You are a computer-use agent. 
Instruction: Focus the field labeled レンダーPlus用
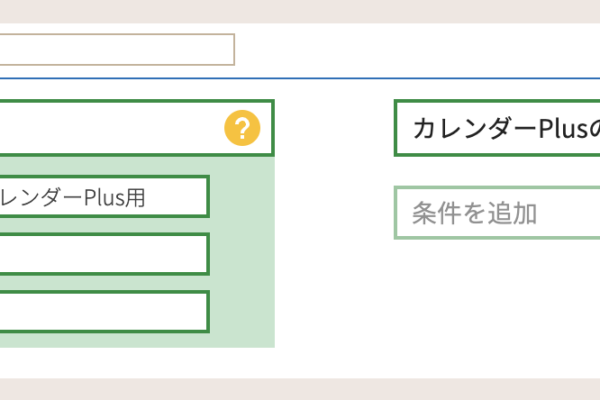tap(103, 197)
